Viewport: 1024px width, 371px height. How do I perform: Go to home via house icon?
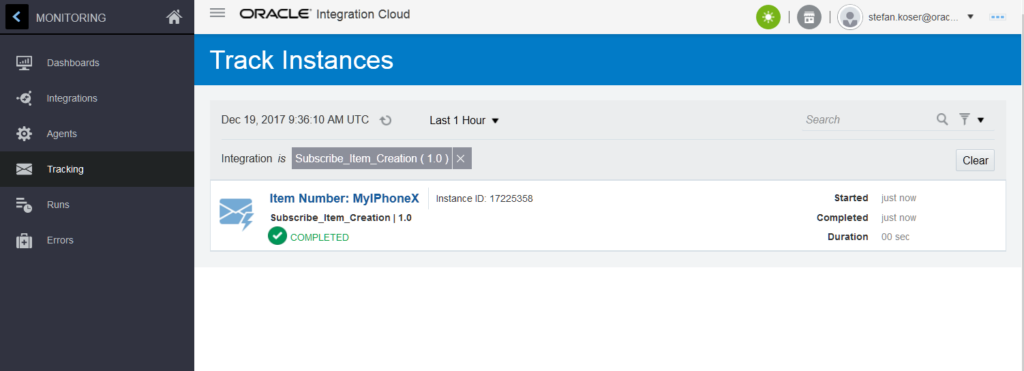(174, 18)
